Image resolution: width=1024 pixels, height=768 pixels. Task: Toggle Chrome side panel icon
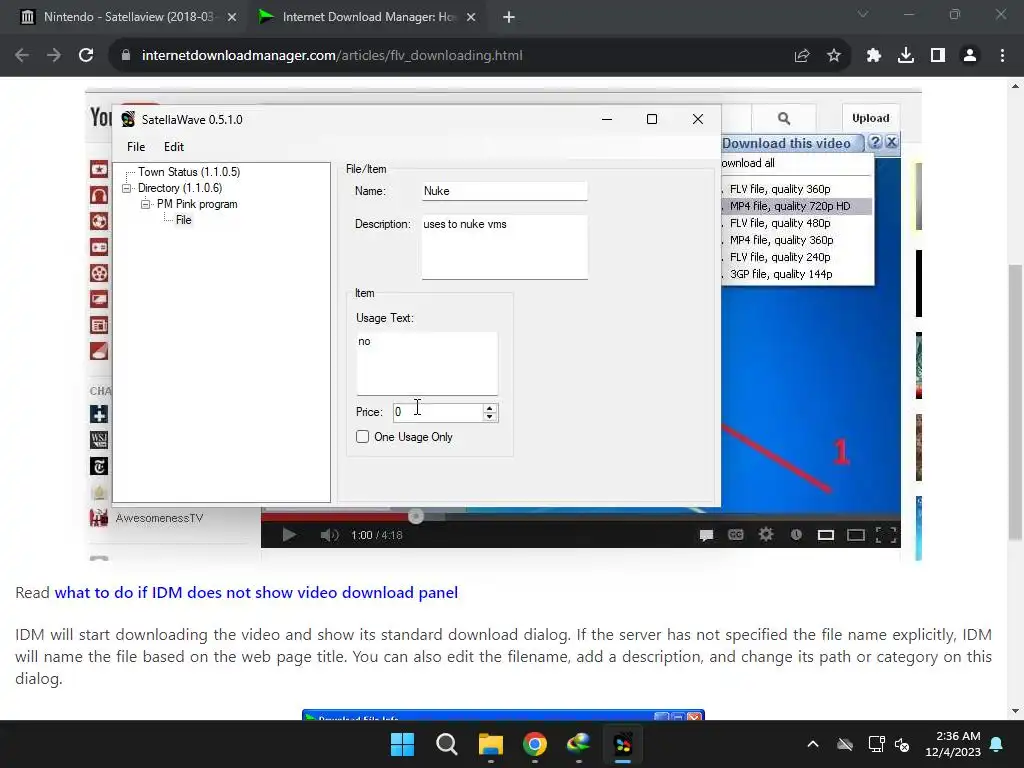point(938,56)
